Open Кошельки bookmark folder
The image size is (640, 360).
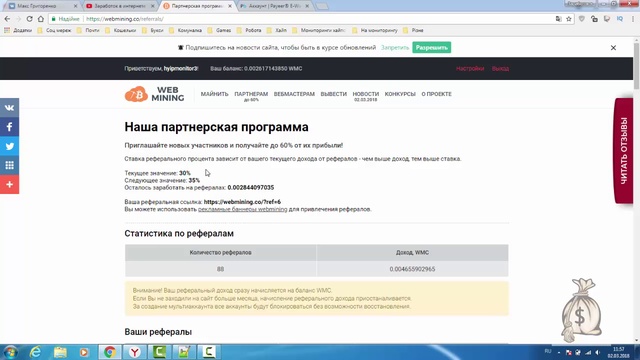(x=121, y=30)
